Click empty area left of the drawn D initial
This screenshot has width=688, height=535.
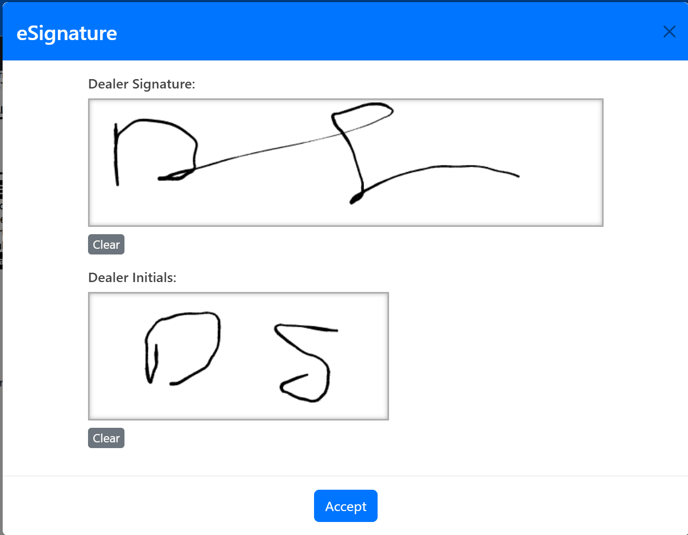[x=117, y=356]
